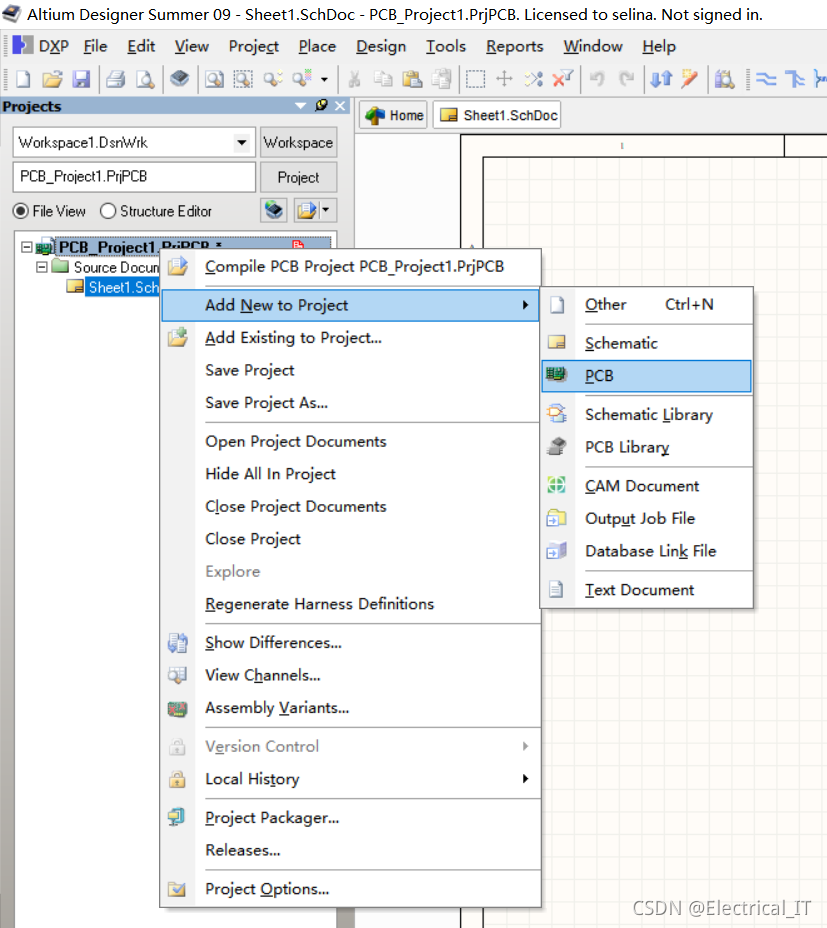Click the redo arrow icon

click(626, 79)
